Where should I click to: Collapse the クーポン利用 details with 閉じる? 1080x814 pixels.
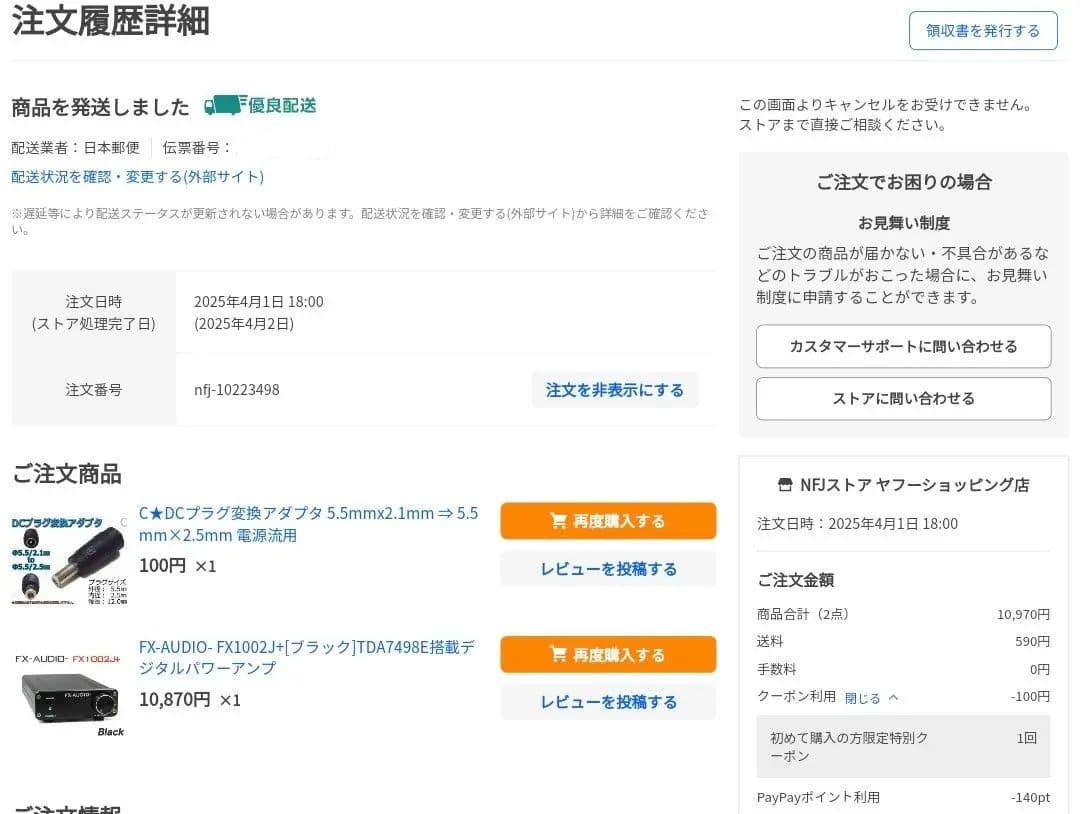(x=862, y=697)
